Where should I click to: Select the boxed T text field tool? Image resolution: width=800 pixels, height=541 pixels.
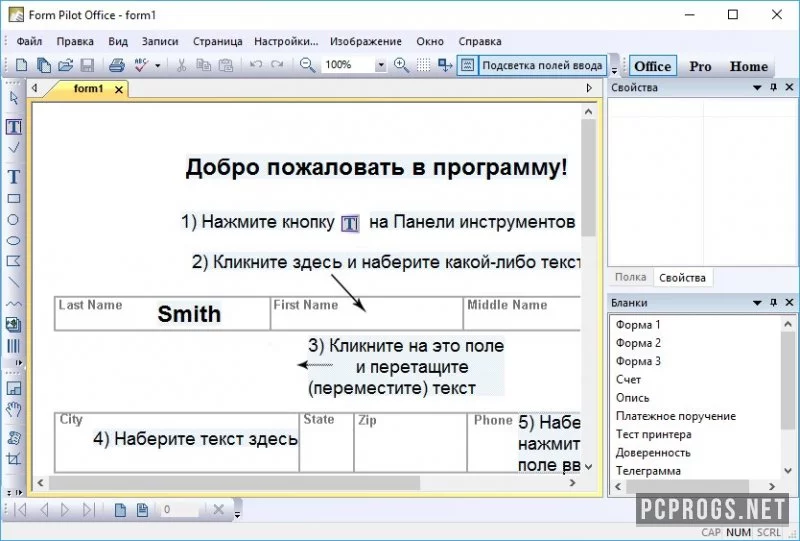[14, 127]
